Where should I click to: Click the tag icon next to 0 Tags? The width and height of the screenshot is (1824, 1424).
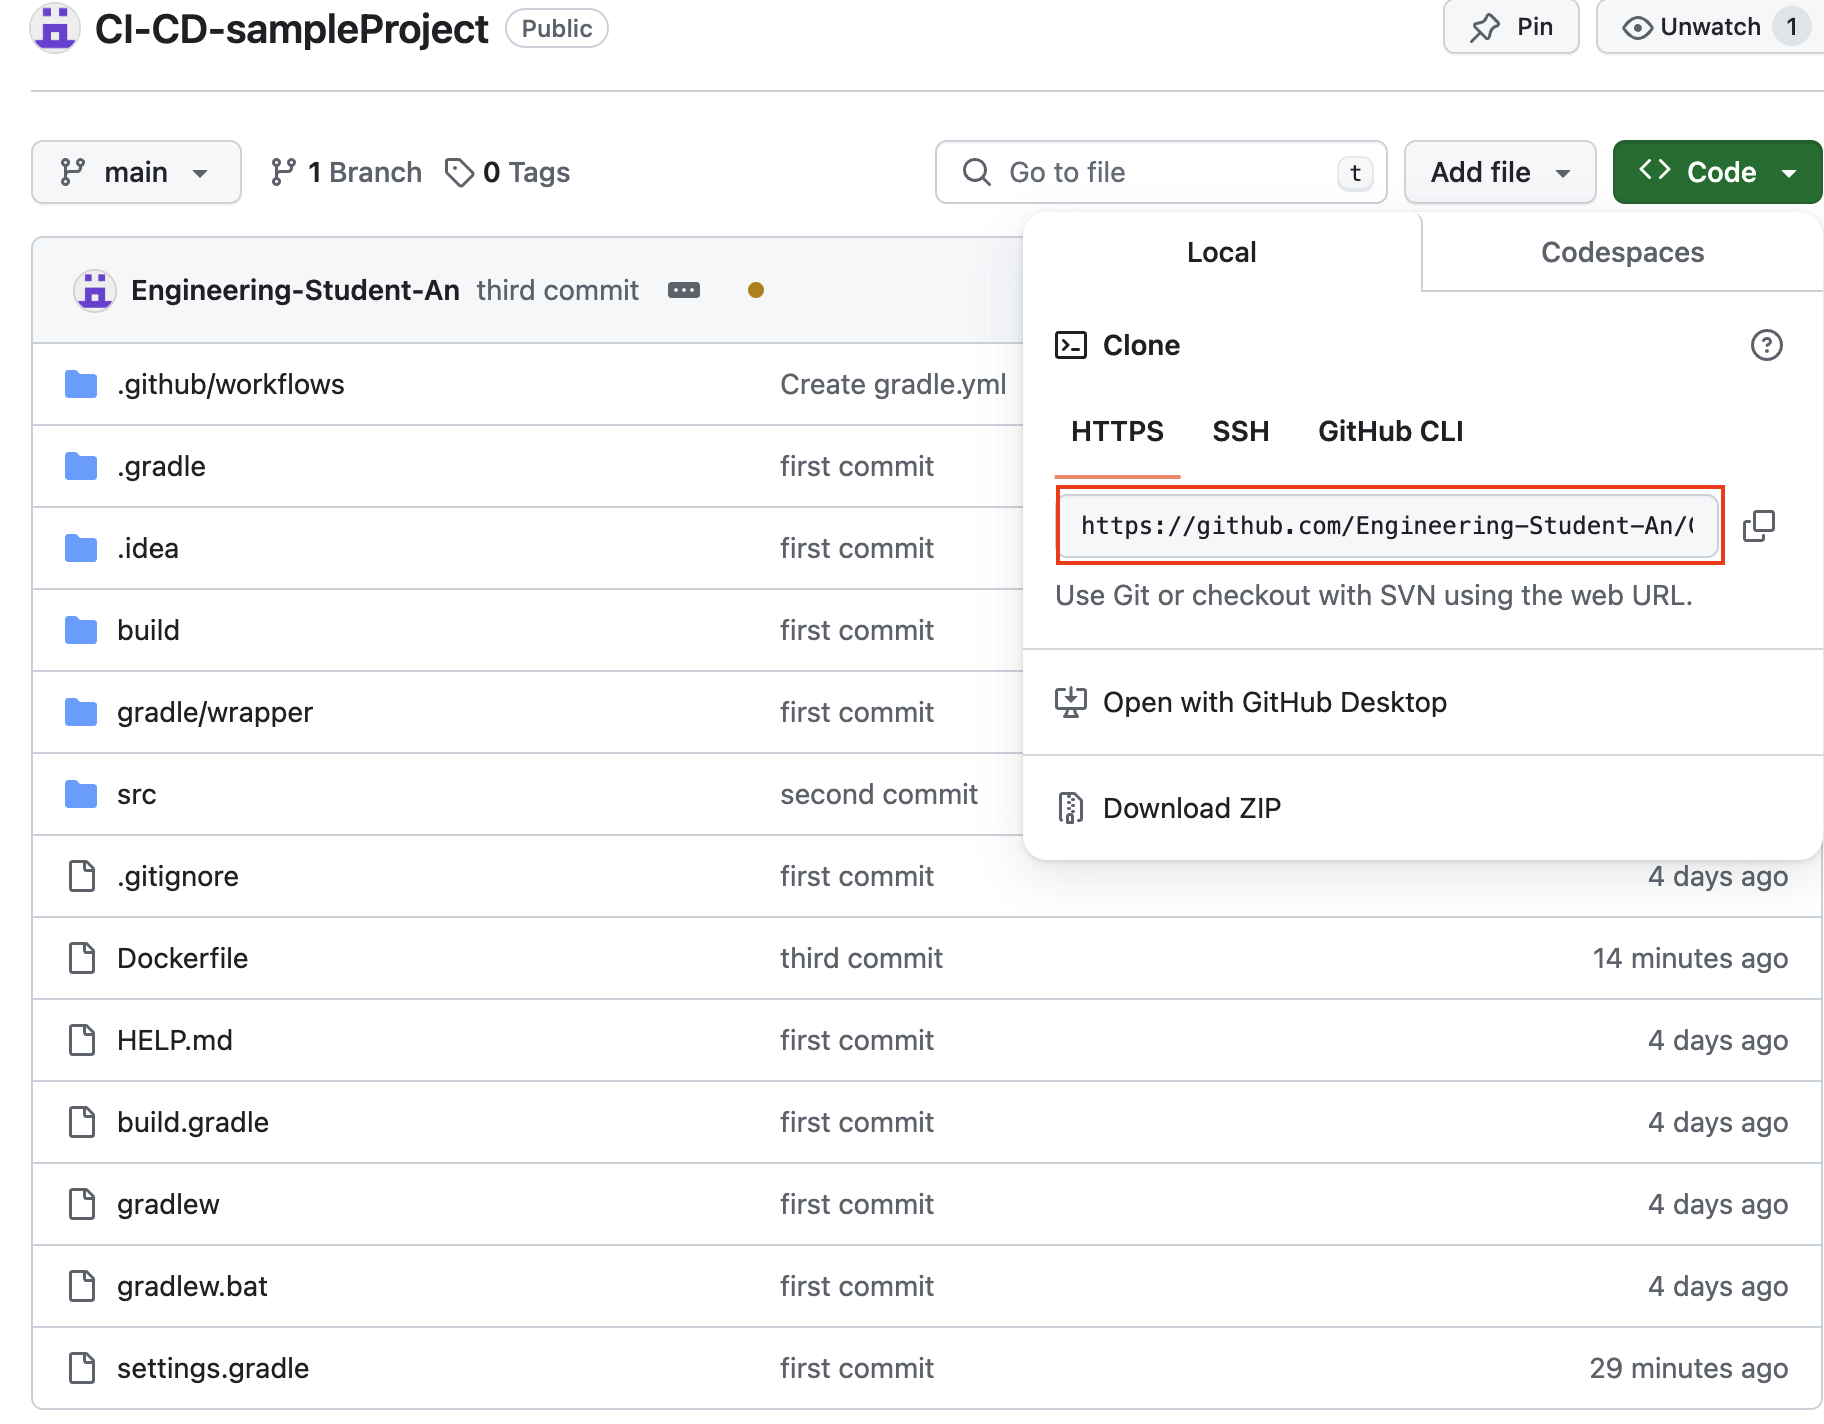[459, 172]
